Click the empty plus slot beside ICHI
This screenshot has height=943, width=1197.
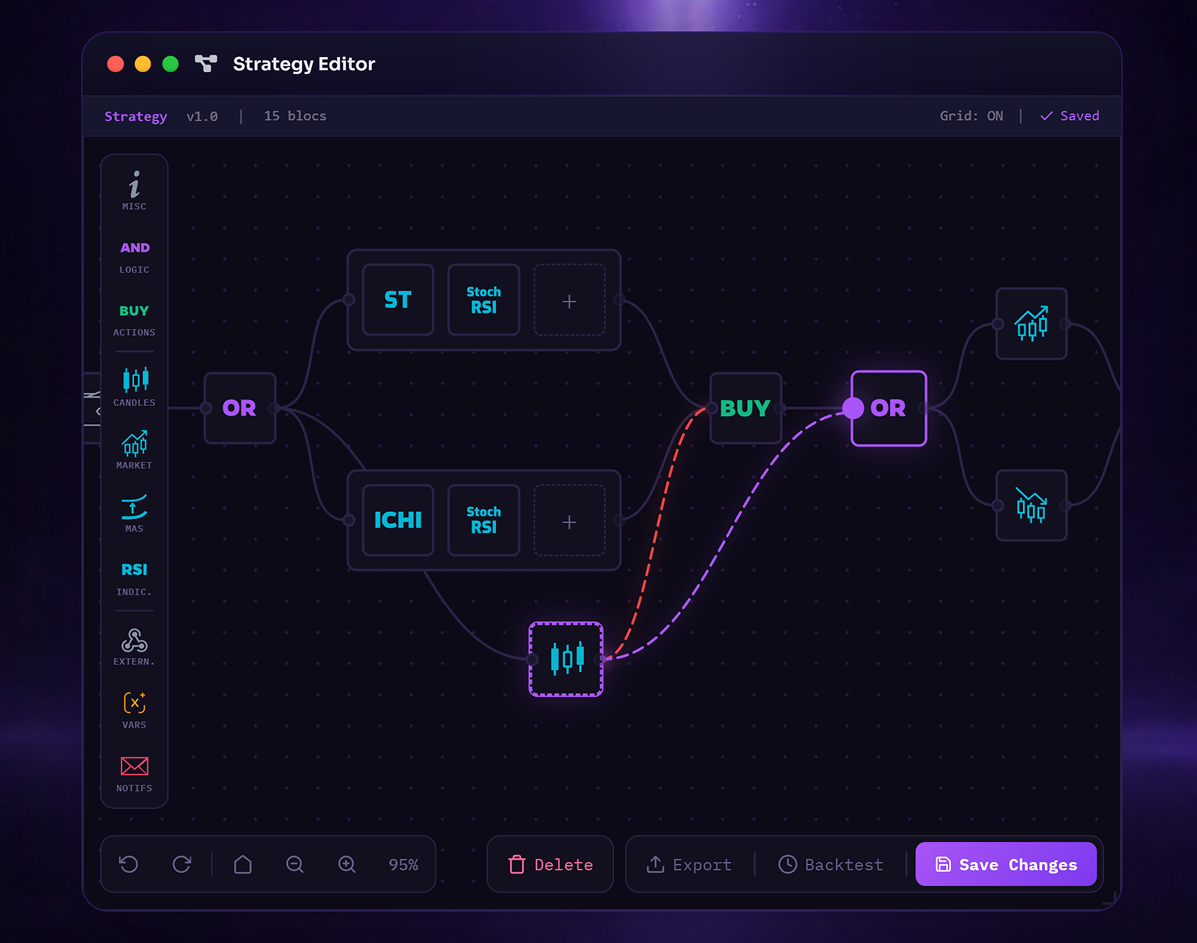[x=569, y=520]
